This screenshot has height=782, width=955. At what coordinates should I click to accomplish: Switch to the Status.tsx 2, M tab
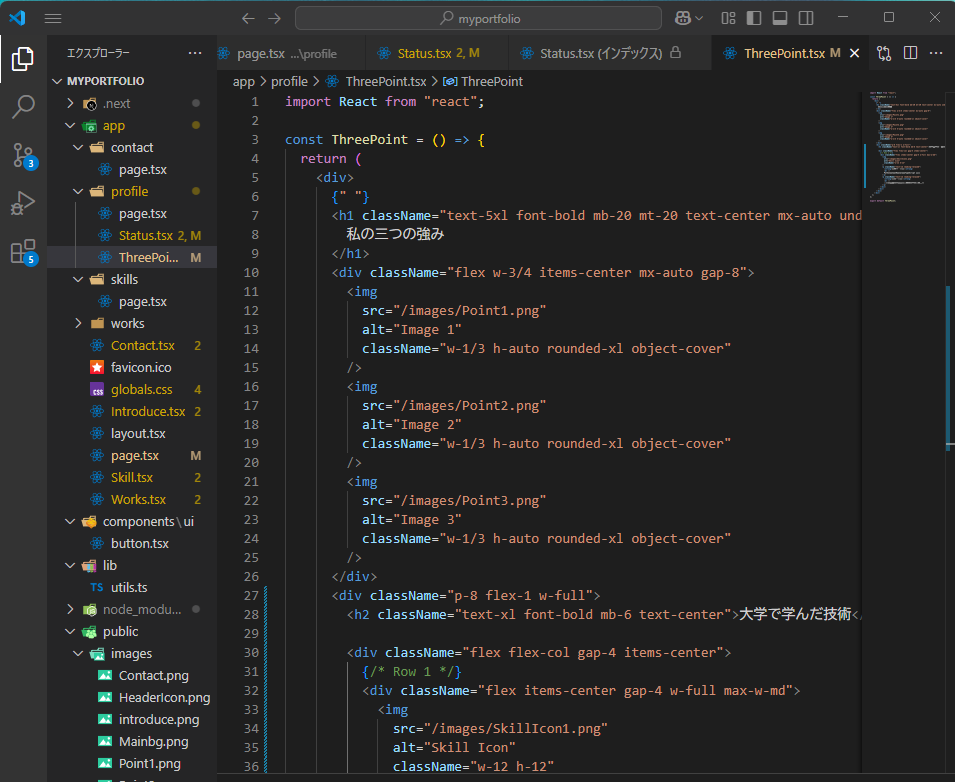pyautogui.click(x=438, y=53)
